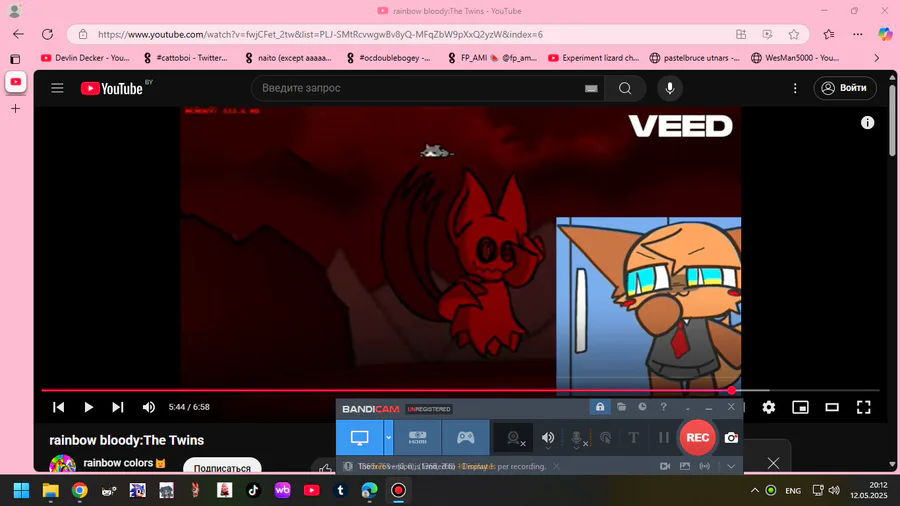Viewport: 900px width, 506px height.
Task: Click the browser address bar URL
Action: [320, 34]
